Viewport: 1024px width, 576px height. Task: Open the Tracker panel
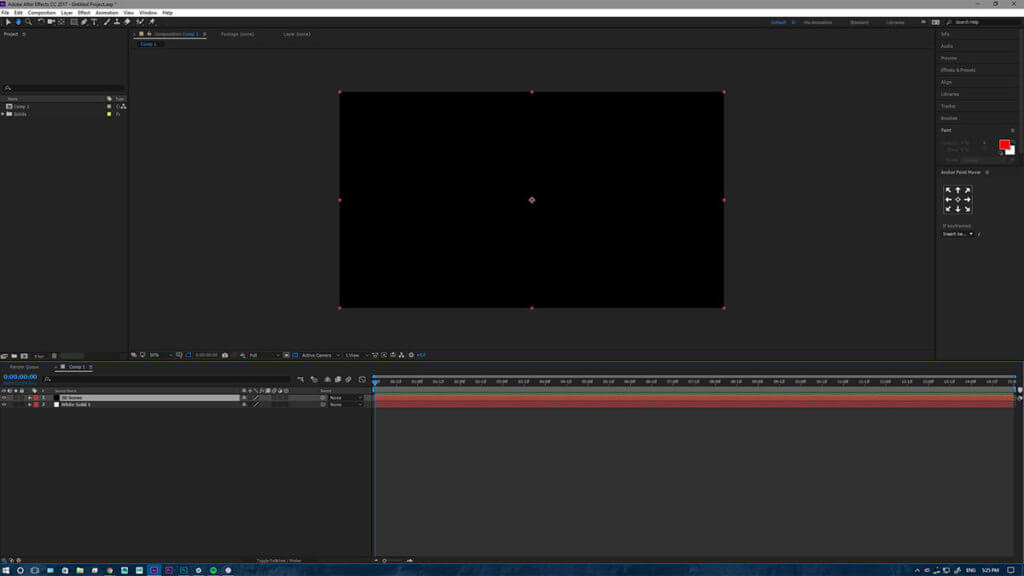(x=948, y=106)
